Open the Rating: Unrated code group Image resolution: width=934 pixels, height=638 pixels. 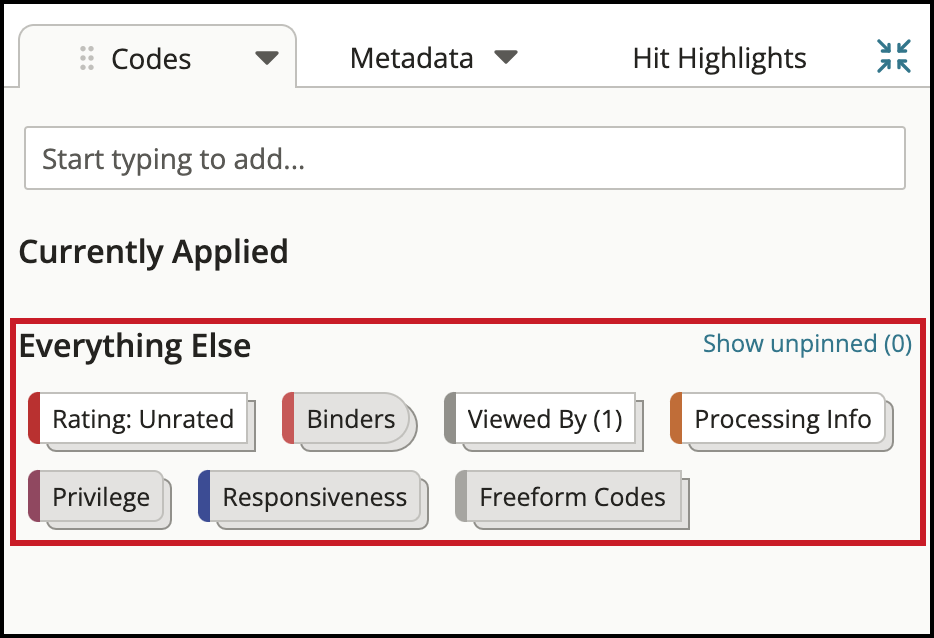point(143,419)
